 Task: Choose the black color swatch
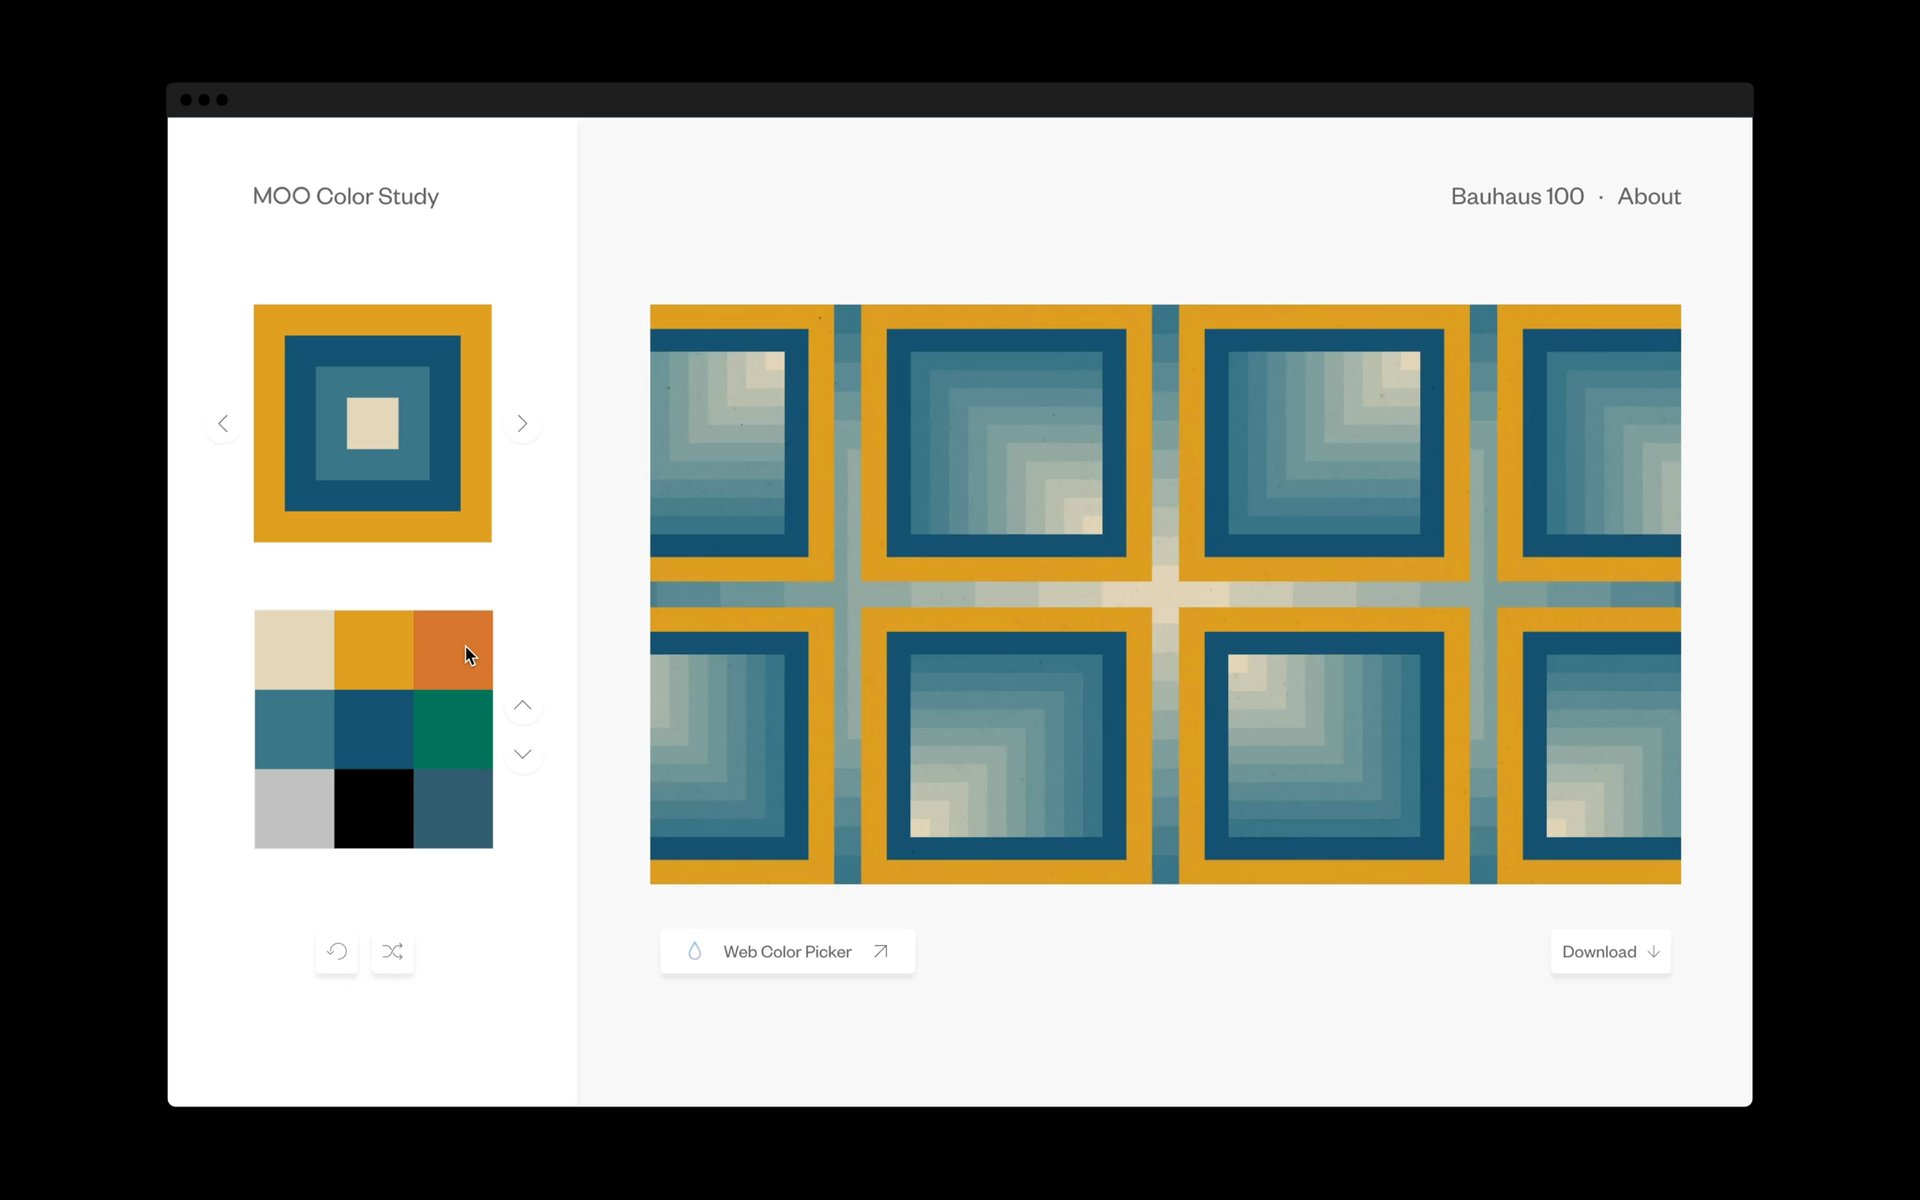point(373,808)
